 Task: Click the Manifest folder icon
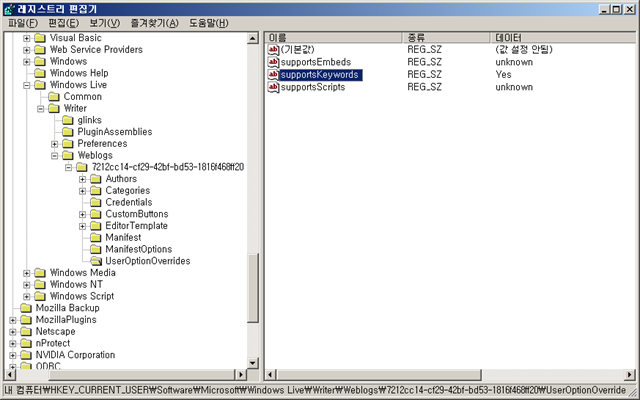[96, 238]
